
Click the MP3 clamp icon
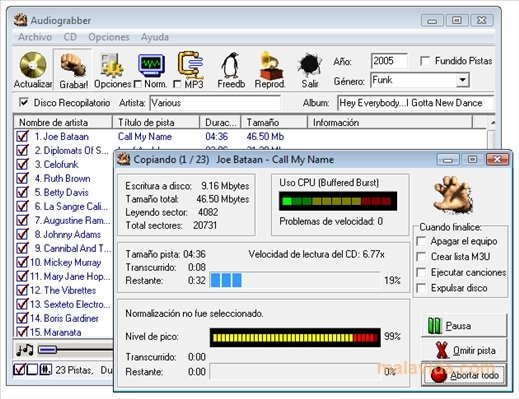190,64
